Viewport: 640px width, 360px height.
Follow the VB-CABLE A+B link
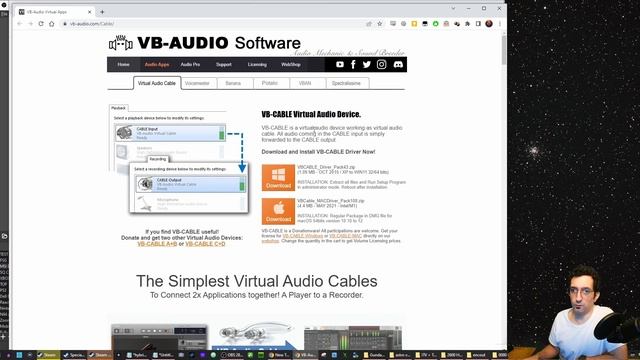157,244
